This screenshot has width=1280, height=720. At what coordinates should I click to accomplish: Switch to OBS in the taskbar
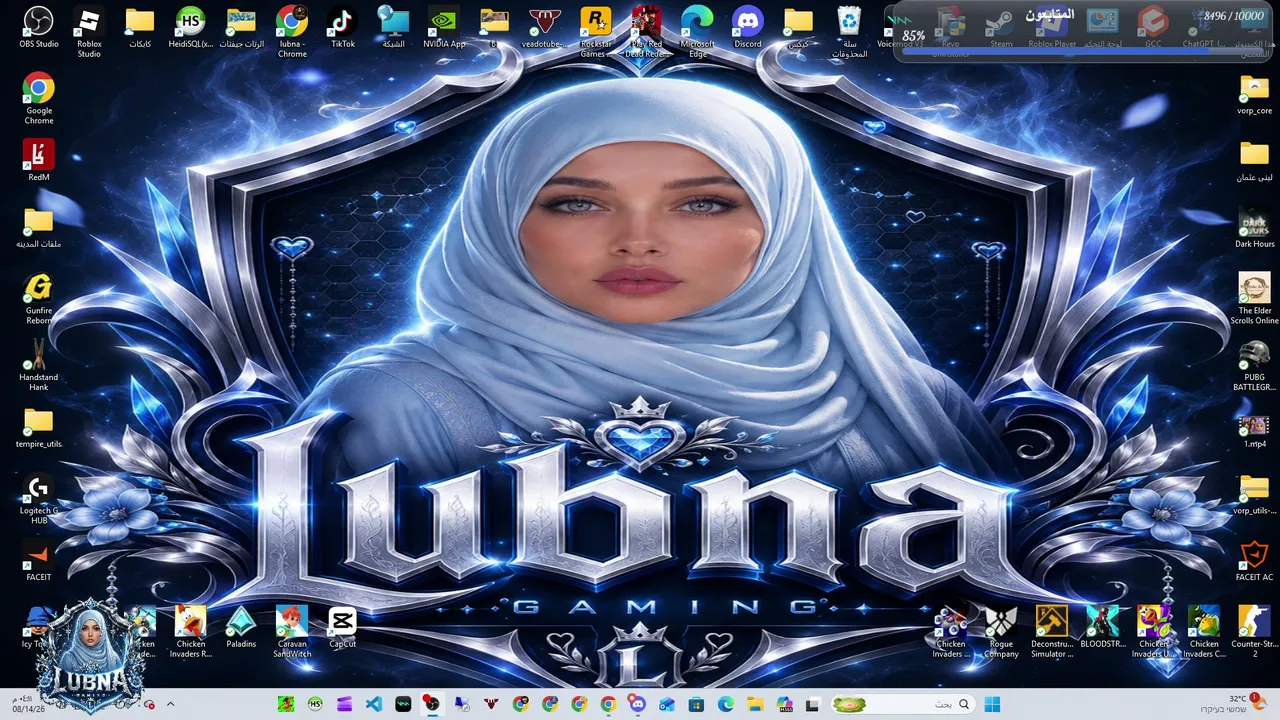point(432,704)
